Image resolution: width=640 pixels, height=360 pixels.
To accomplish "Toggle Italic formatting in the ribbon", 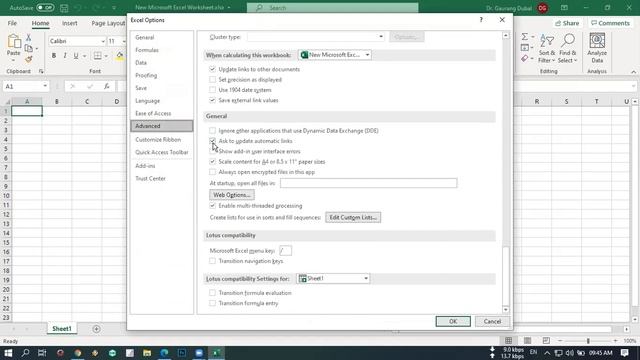I will point(65,56).
